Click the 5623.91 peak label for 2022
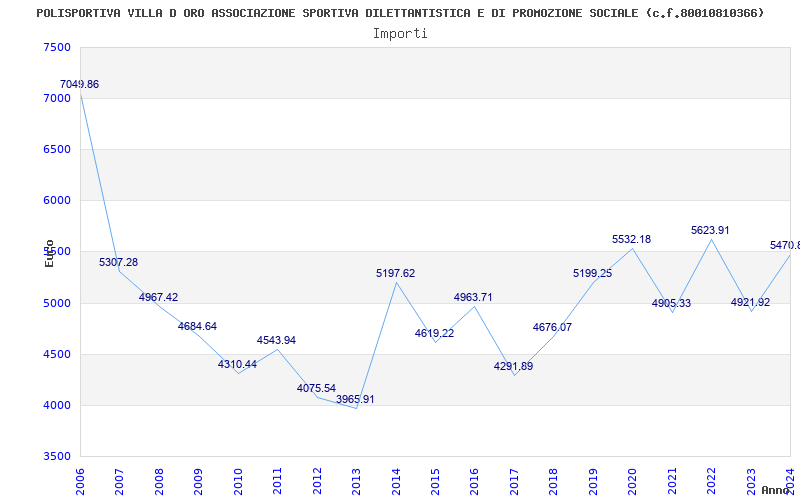This screenshot has height=500, width=800. click(710, 231)
